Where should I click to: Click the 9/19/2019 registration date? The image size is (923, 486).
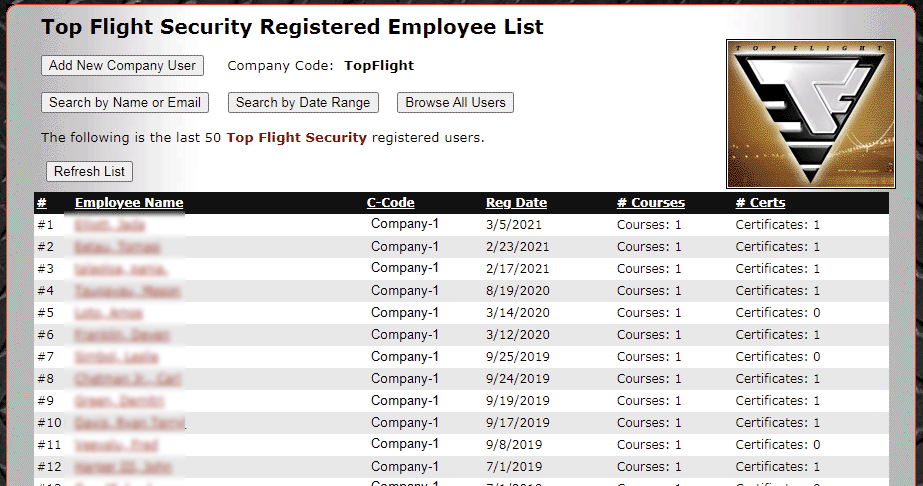pos(517,401)
